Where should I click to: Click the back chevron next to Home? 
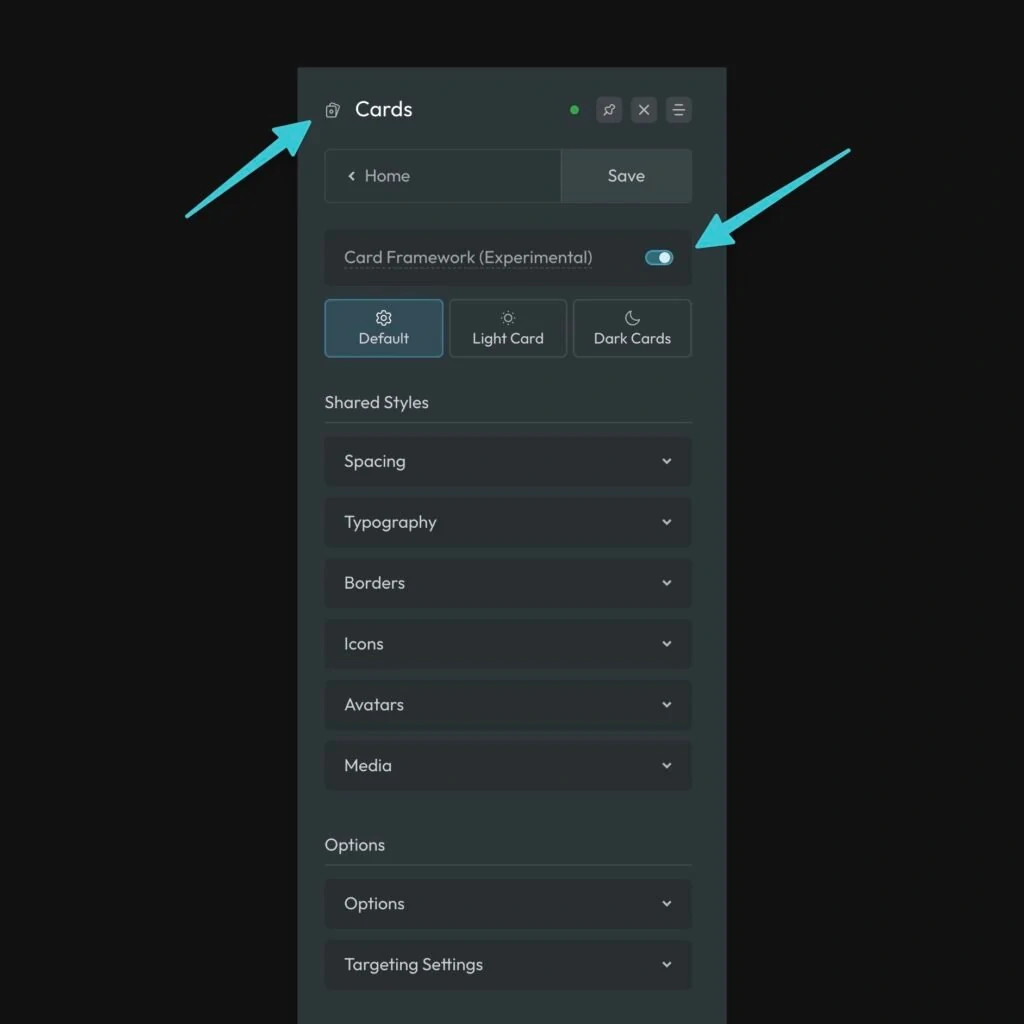[351, 175]
